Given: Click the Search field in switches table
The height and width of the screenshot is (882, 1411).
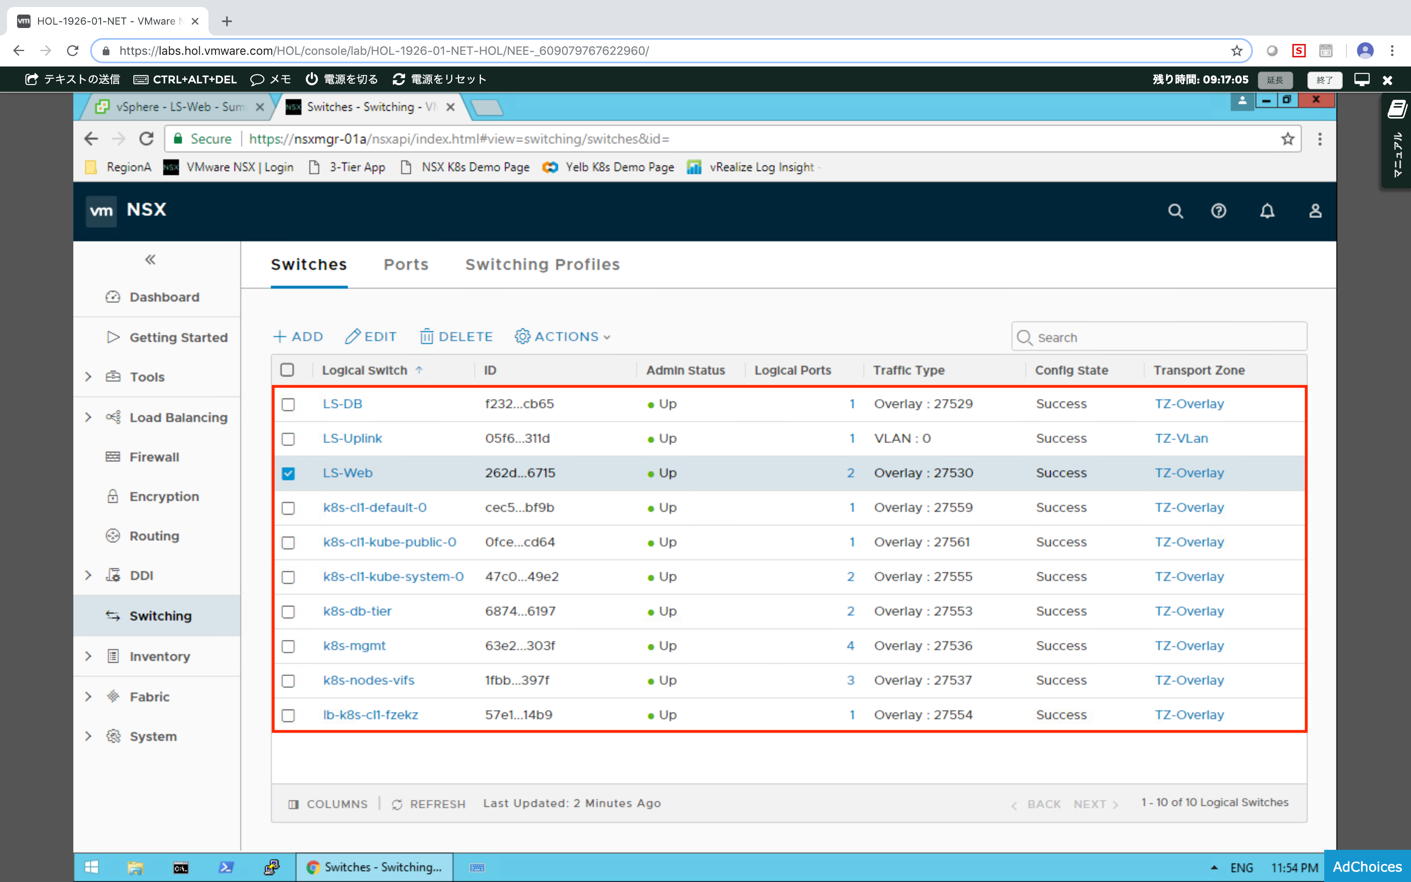Looking at the screenshot, I should click(x=1159, y=337).
